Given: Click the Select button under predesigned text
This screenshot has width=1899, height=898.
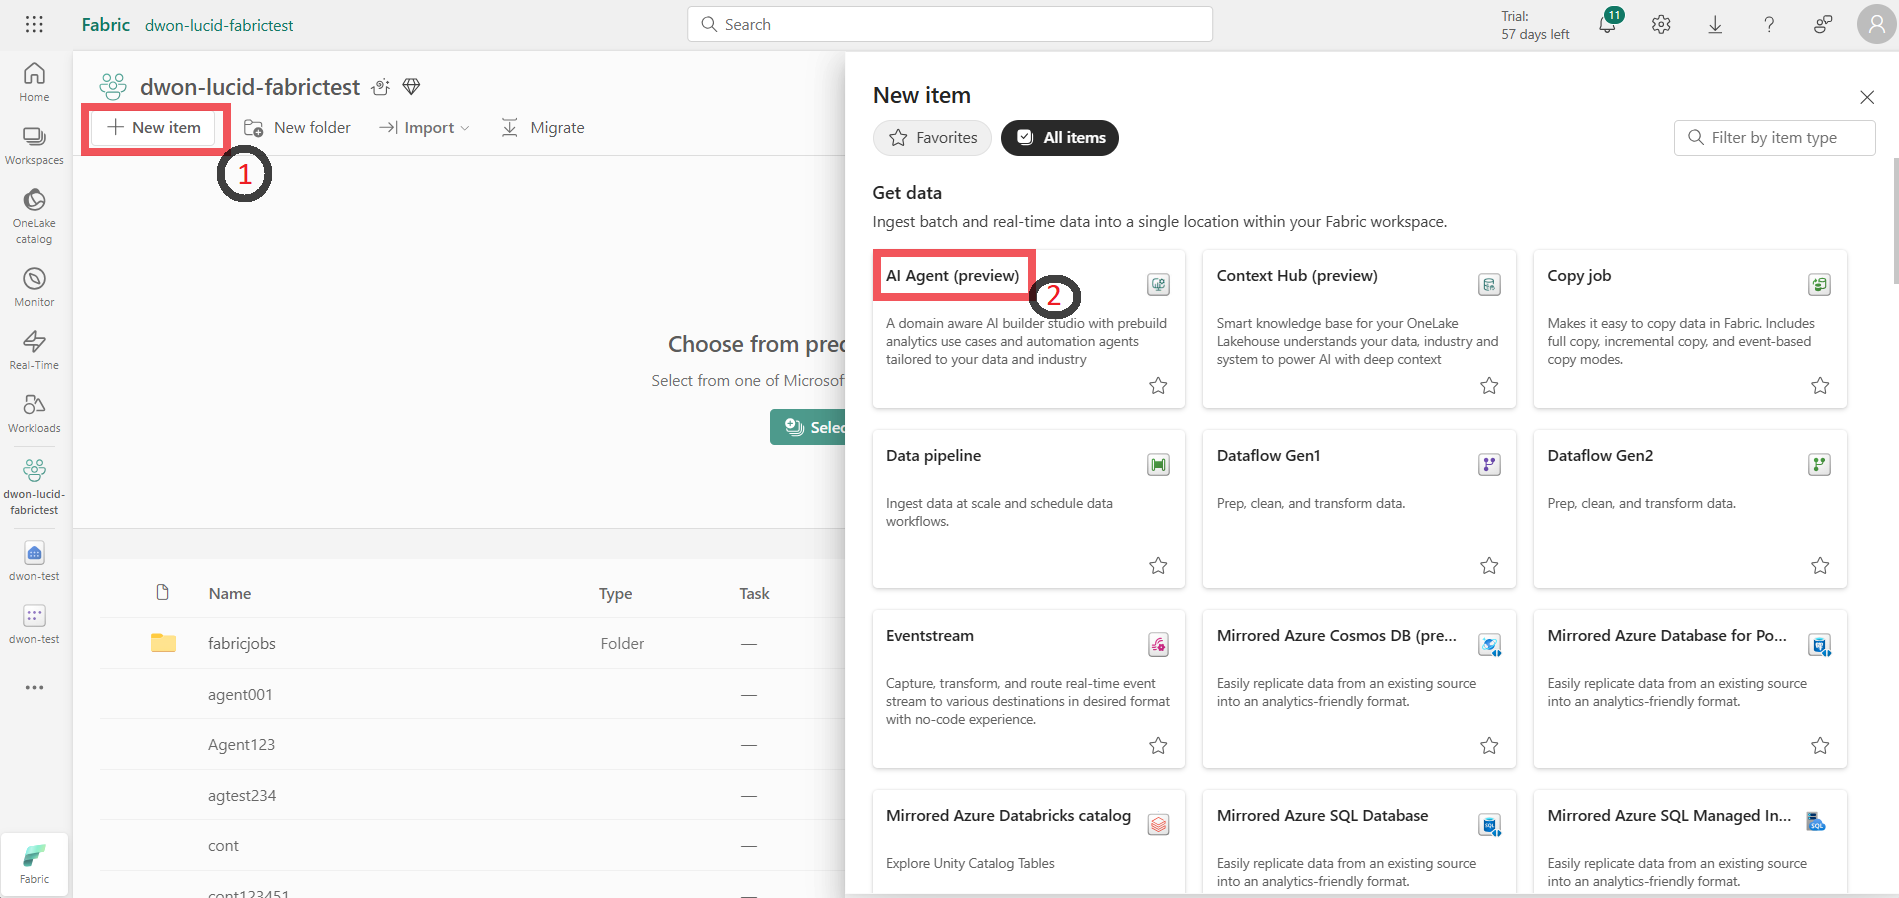Looking at the screenshot, I should coord(808,427).
